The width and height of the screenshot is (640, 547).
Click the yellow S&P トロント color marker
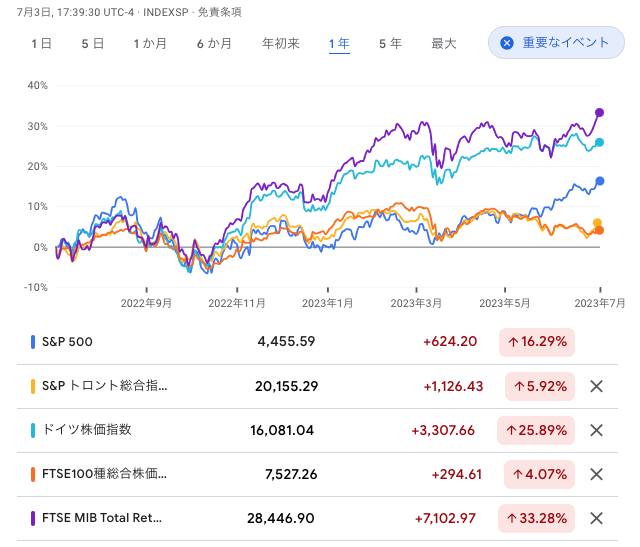33,386
